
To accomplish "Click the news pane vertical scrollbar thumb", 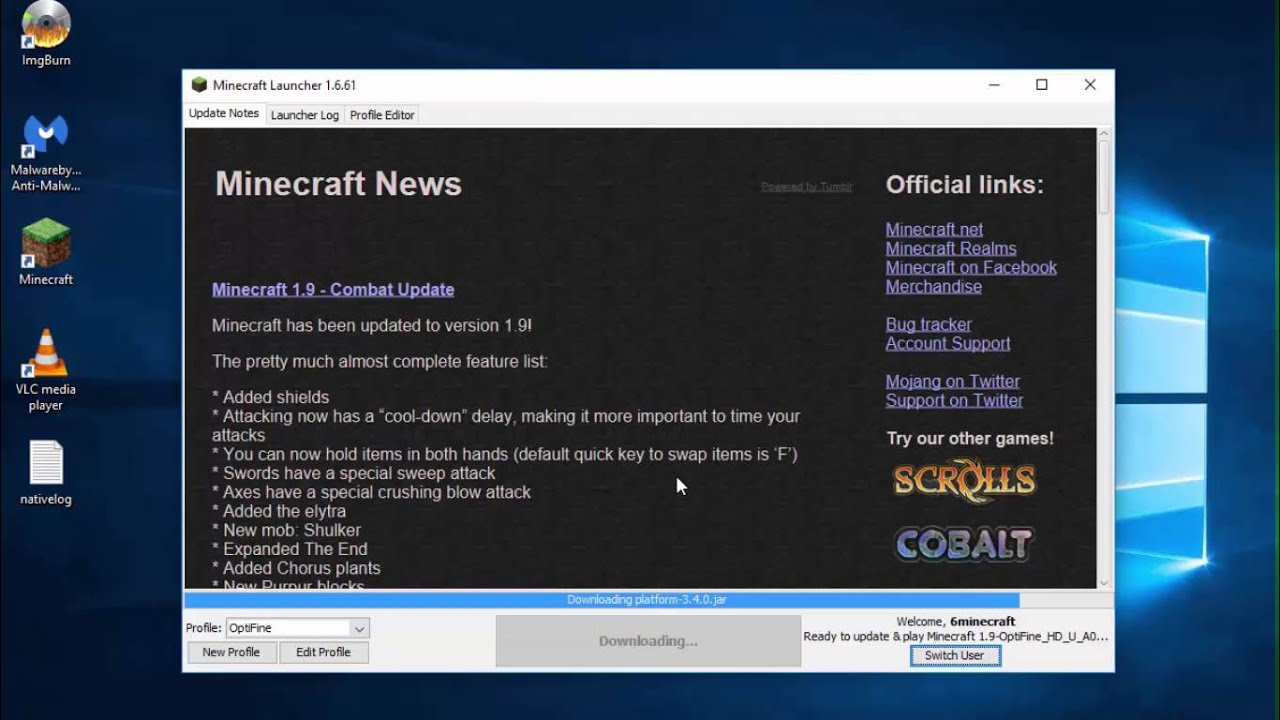I will pyautogui.click(x=1104, y=176).
